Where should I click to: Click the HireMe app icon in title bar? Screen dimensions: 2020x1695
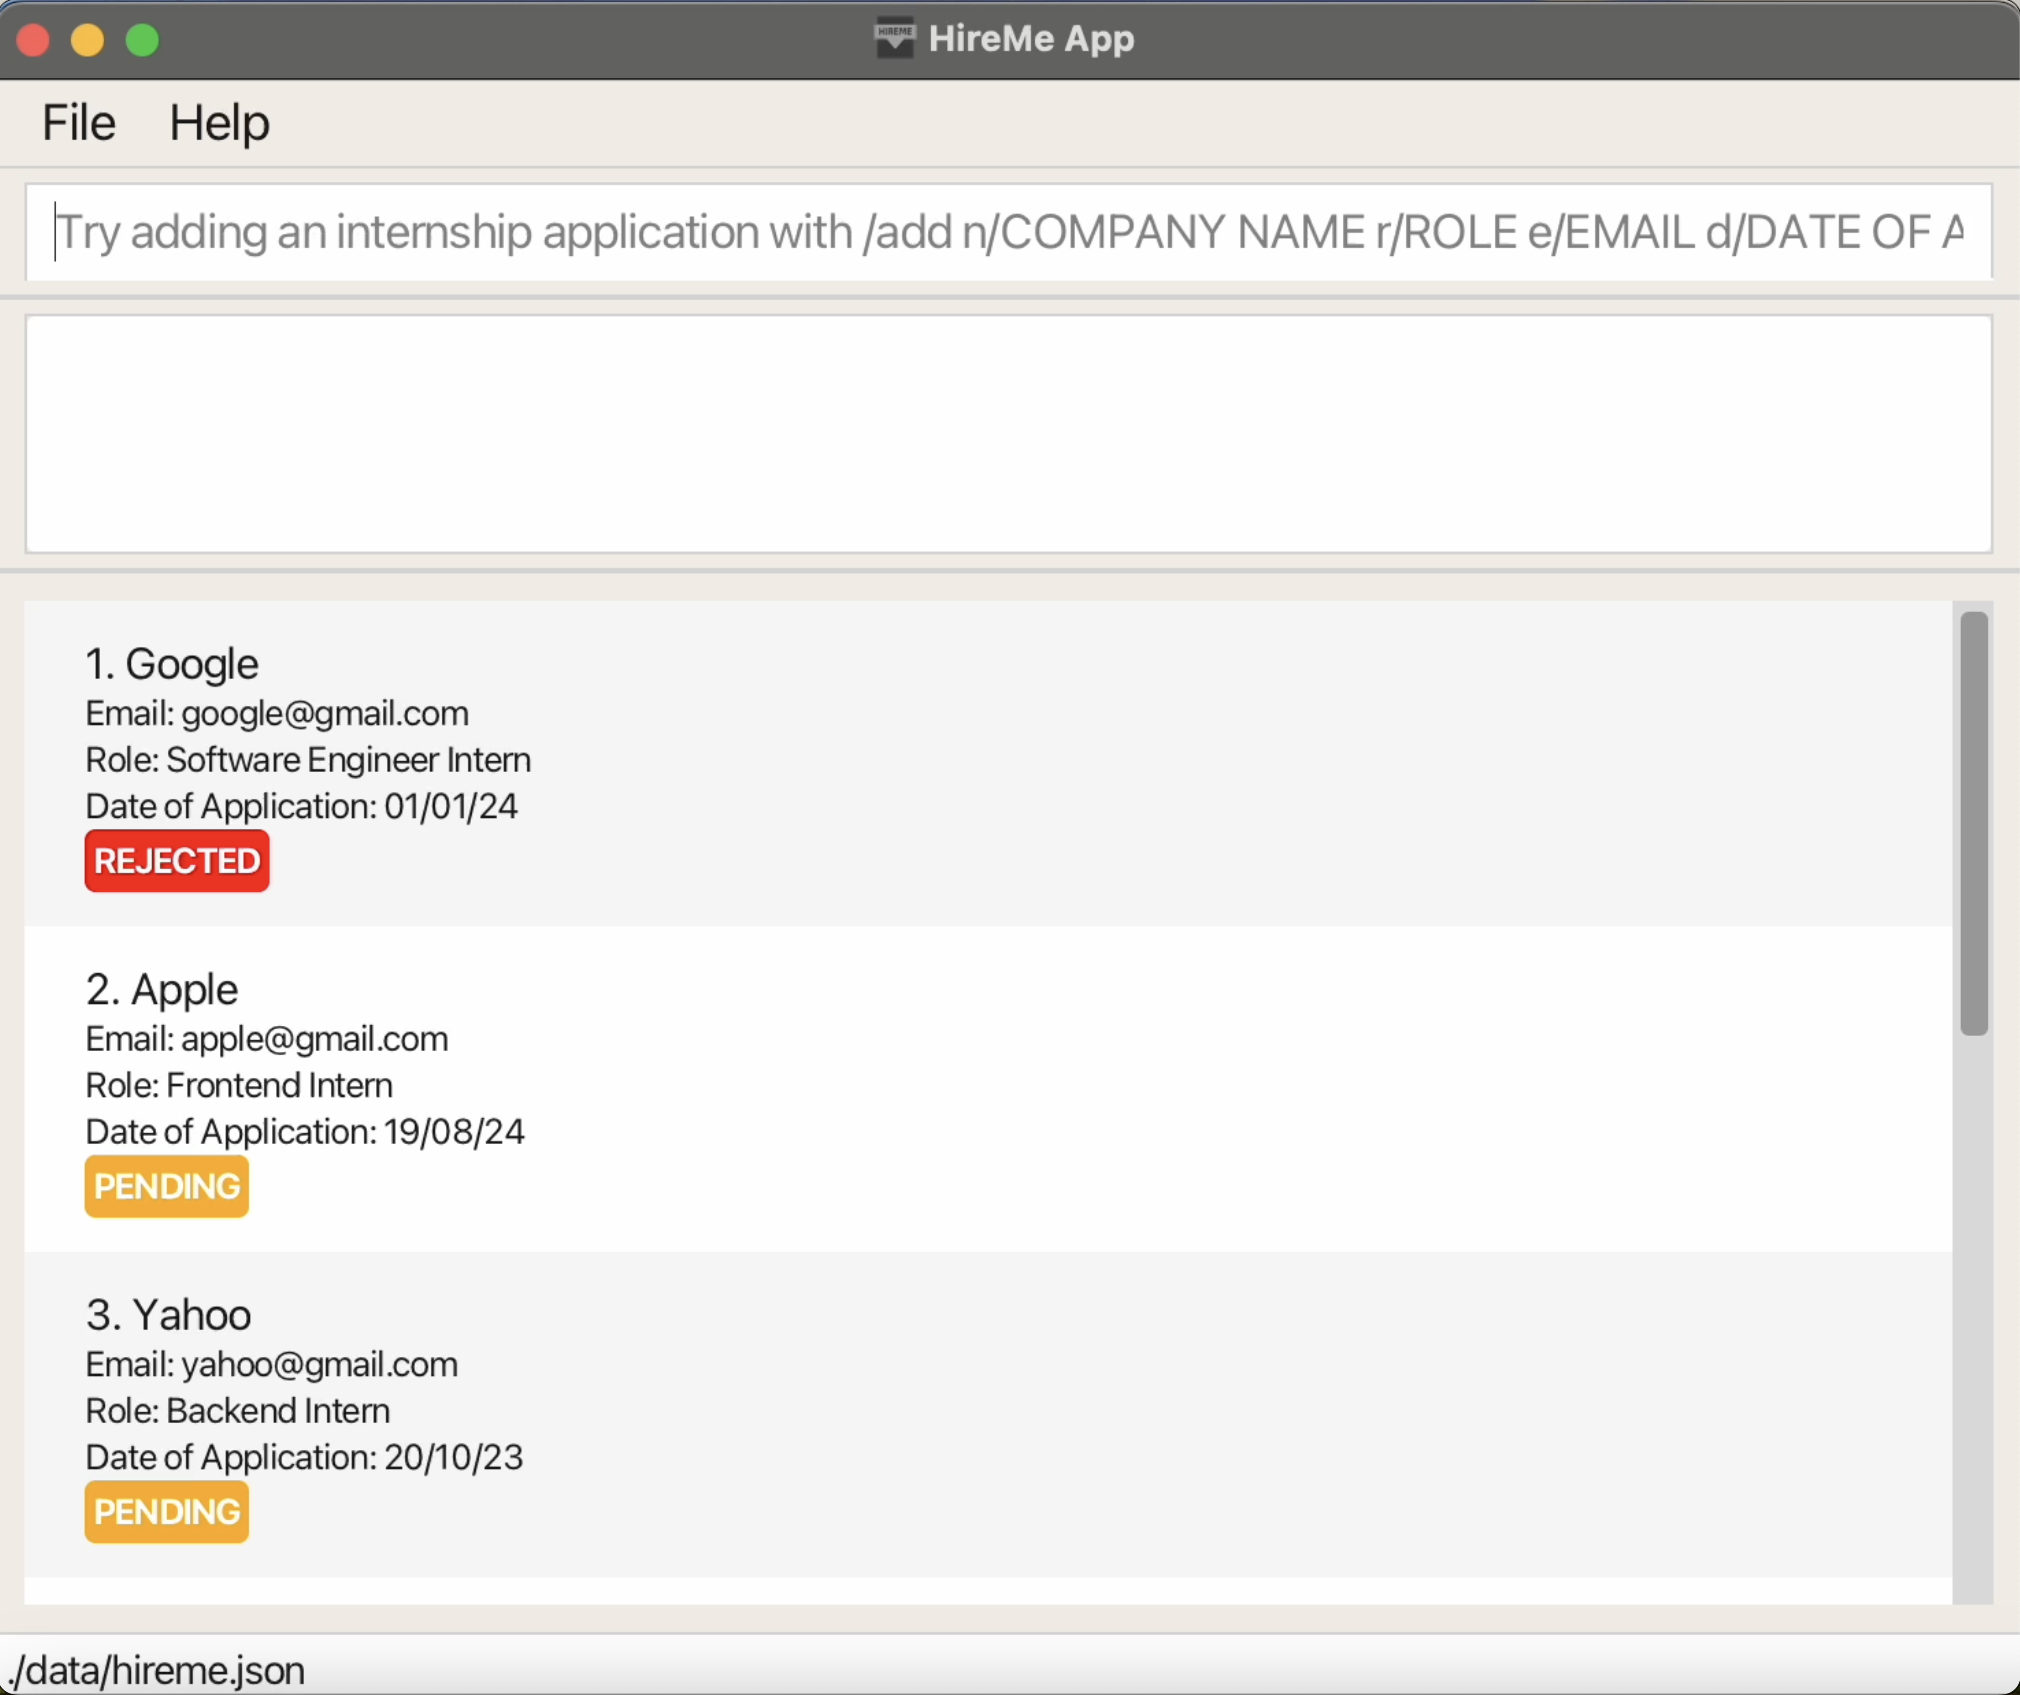coord(895,38)
